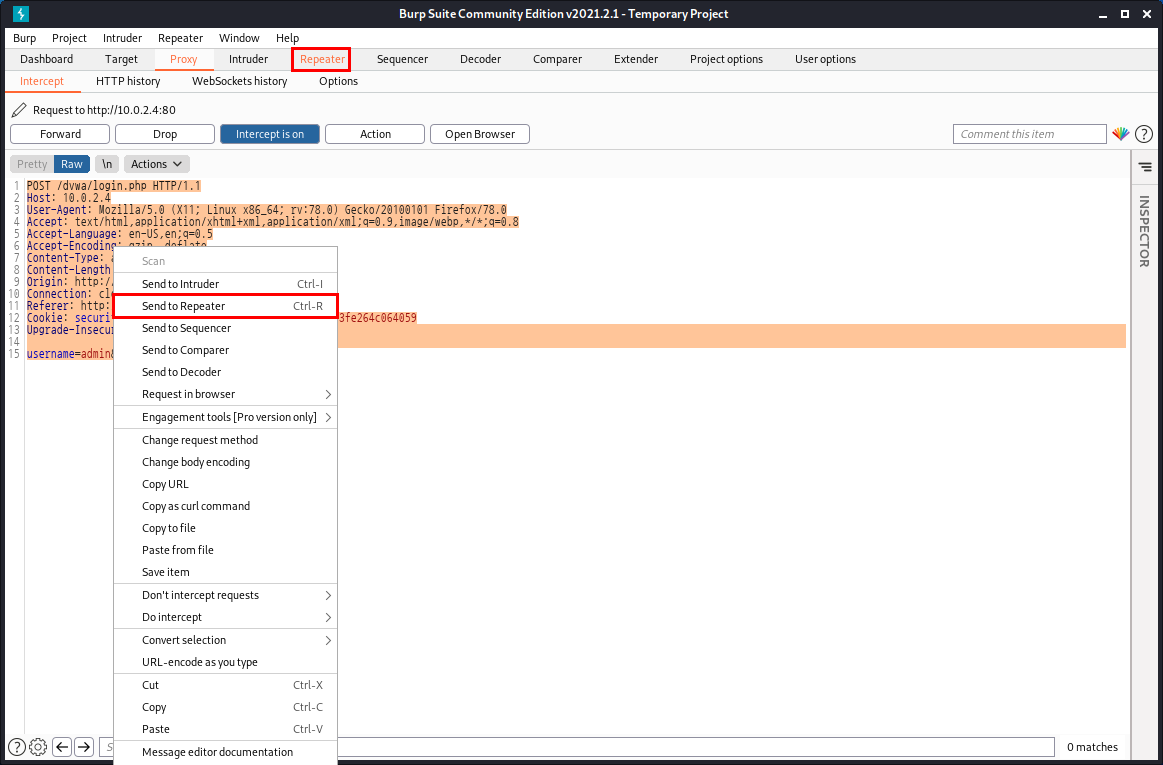Click the Drop button
Viewport: 1163px width, 765px height.
pyautogui.click(x=165, y=134)
